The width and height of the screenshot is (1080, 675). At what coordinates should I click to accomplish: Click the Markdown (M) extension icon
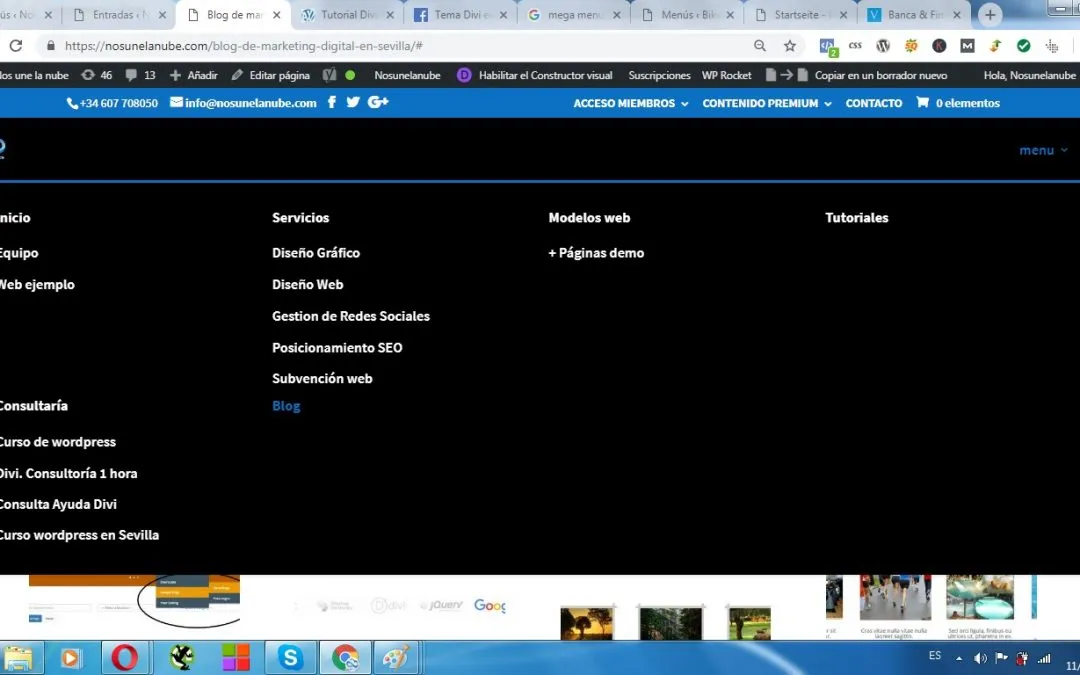point(966,46)
